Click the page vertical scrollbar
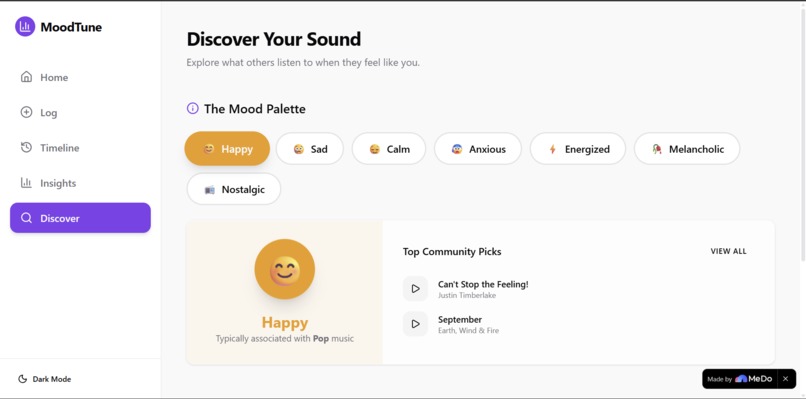806x399 pixels. click(x=803, y=134)
